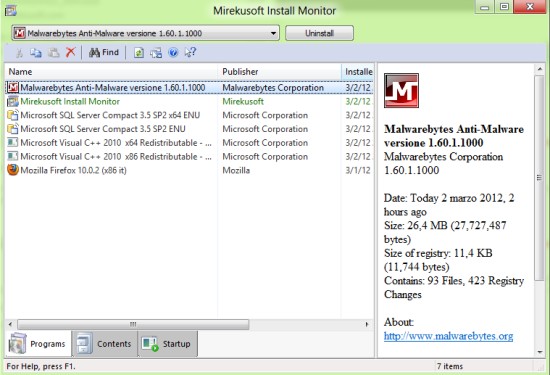Image resolution: width=550 pixels, height=375 pixels.
Task: Click the app icon in title bar
Action: click(11, 11)
